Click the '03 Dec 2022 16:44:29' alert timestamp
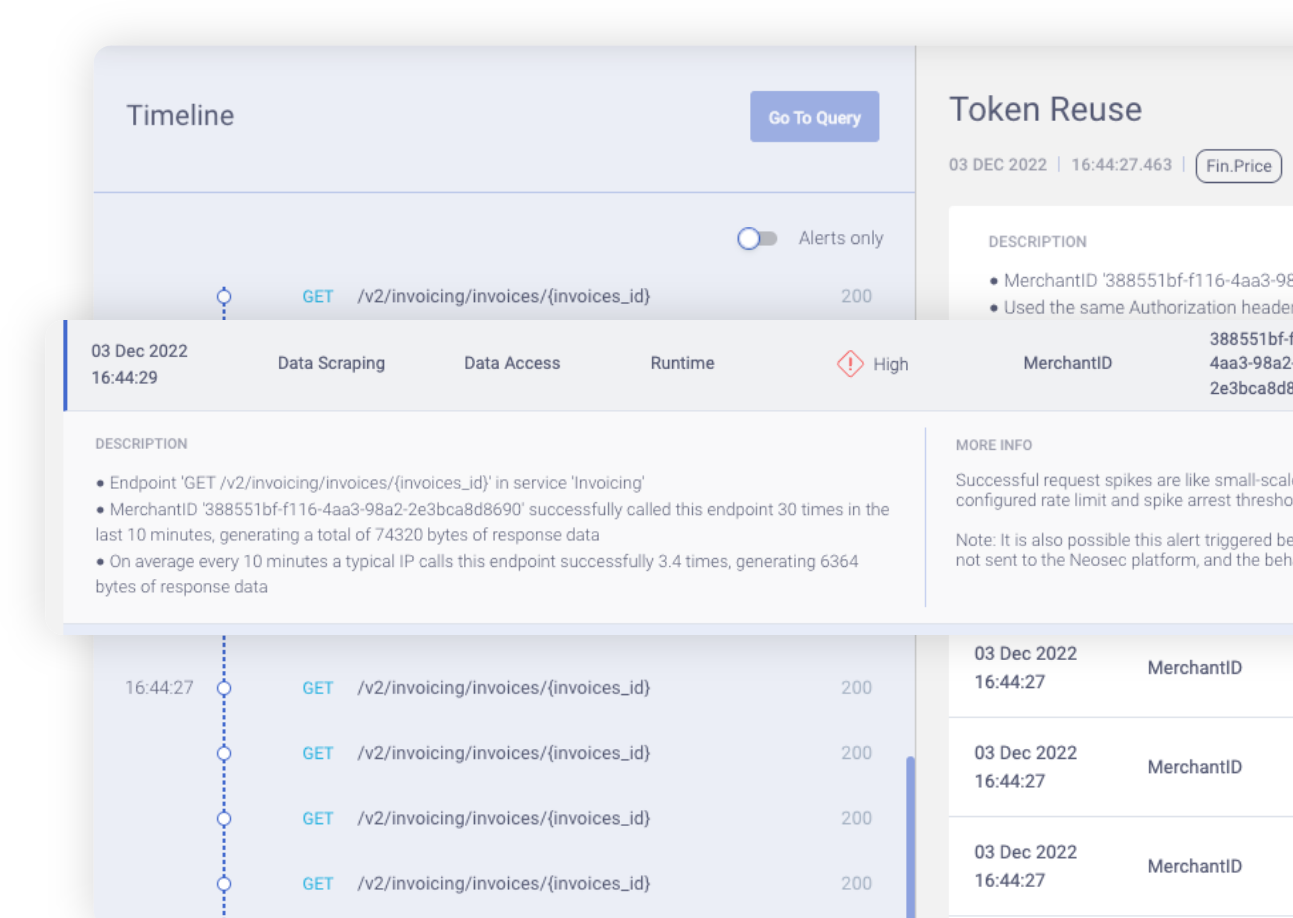Image resolution: width=1293 pixels, height=918 pixels. [x=139, y=364]
